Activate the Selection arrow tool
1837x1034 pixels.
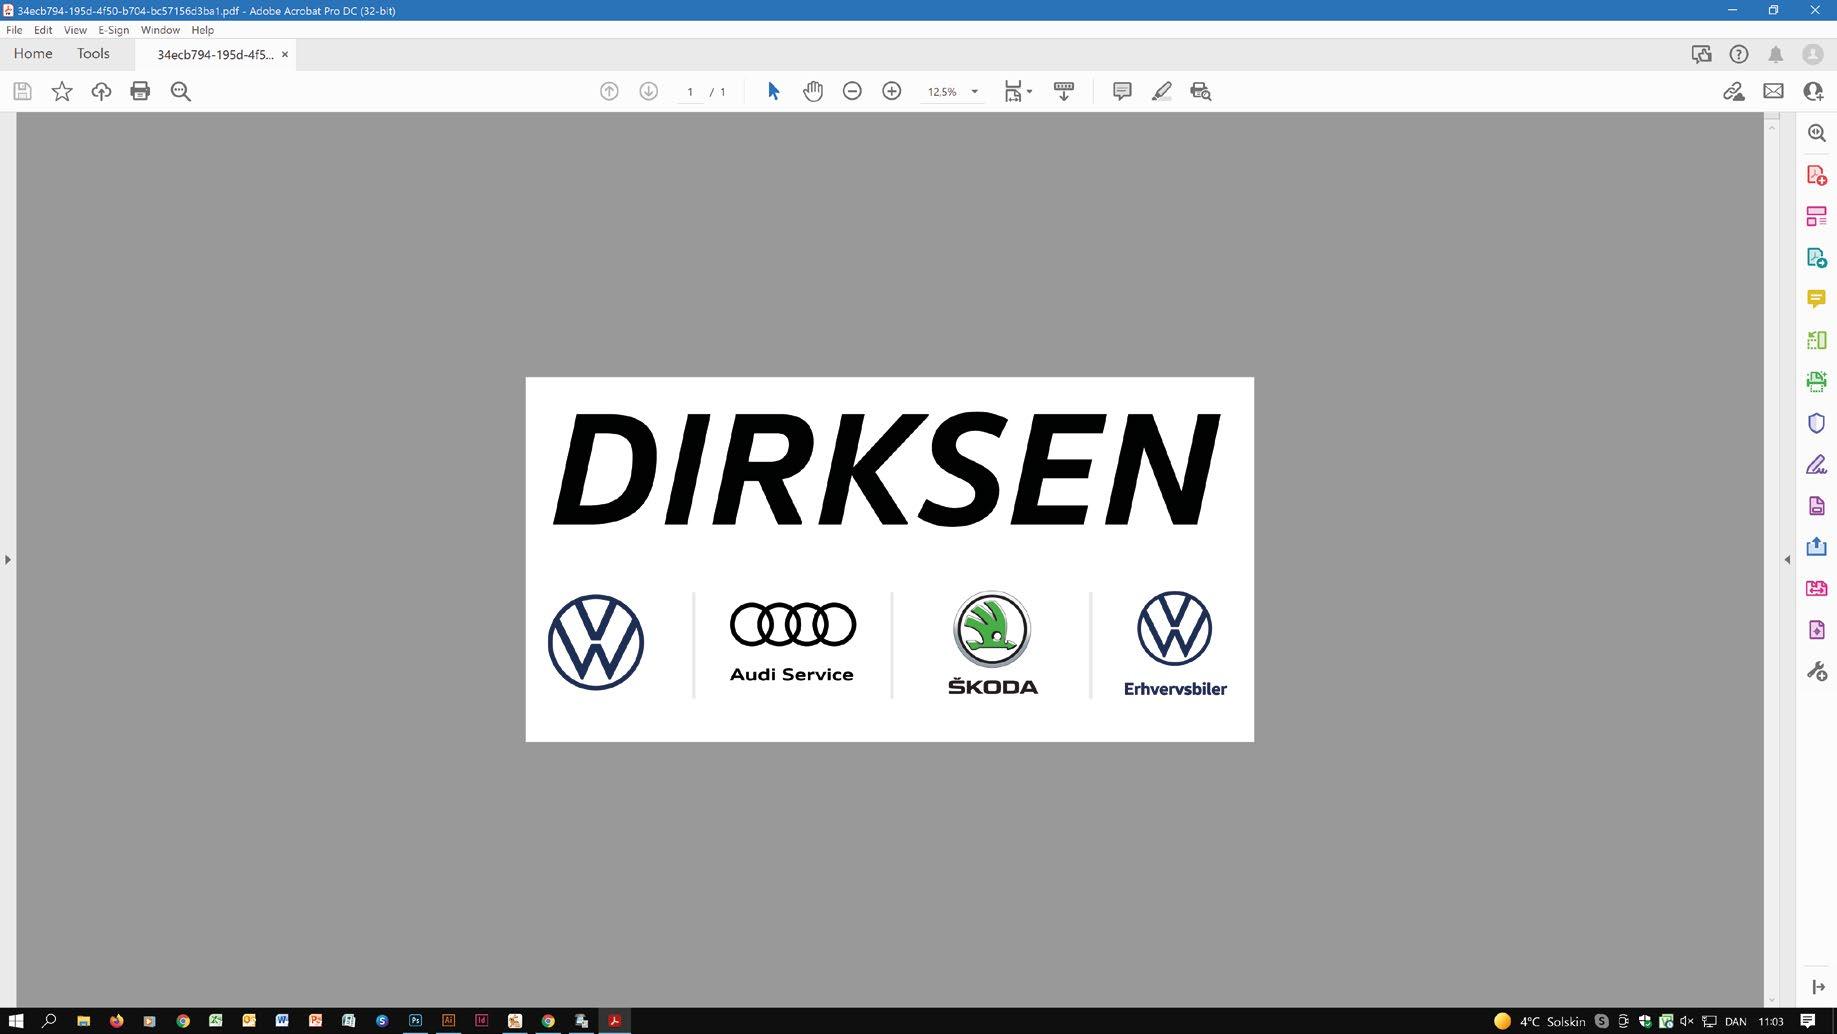tap(773, 91)
